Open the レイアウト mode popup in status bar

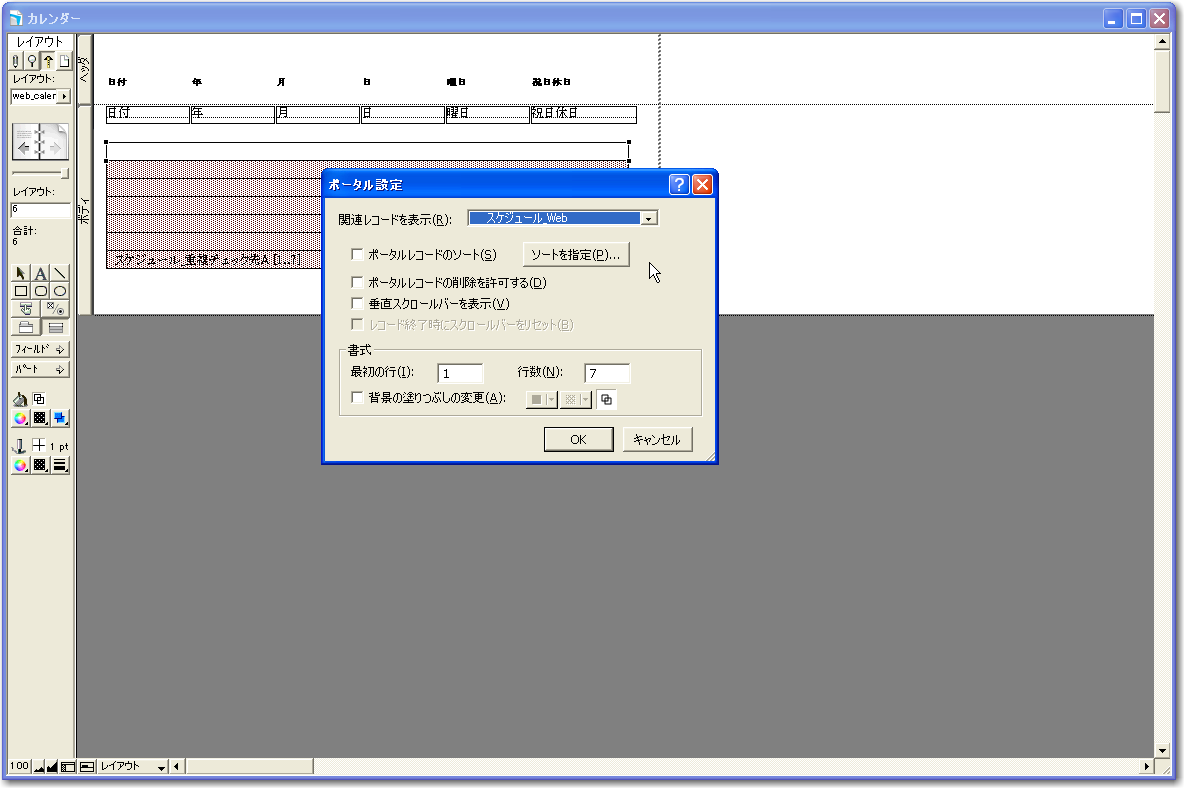point(131,767)
